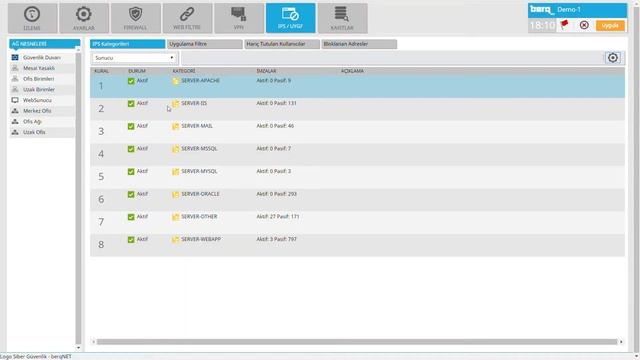This screenshot has height=360, width=640.
Task: Toggle Aktif checkbox for SERVER-MYSQL
Action: tap(131, 172)
